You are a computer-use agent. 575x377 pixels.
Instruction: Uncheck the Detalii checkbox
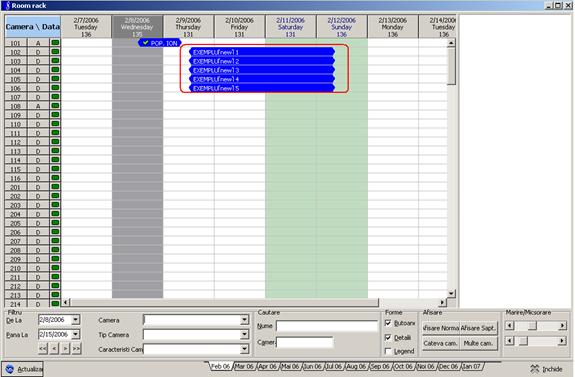[388, 337]
